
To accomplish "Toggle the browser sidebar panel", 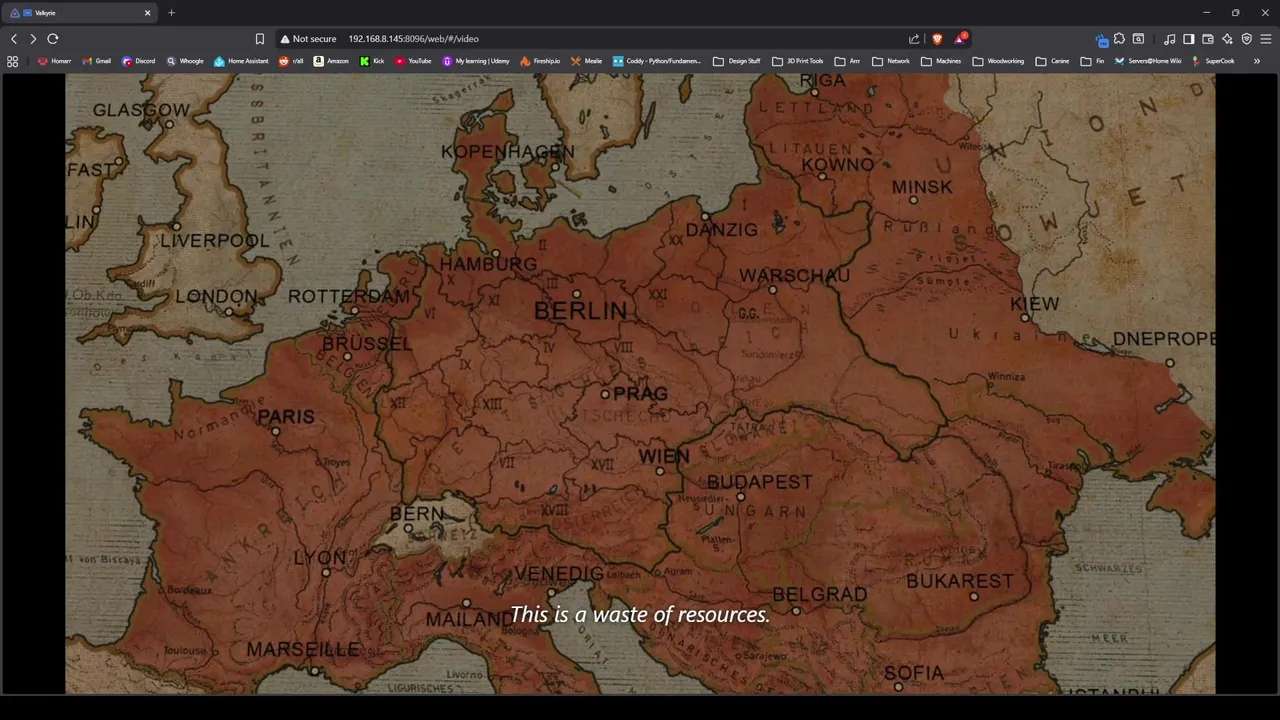I will (x=1189, y=39).
